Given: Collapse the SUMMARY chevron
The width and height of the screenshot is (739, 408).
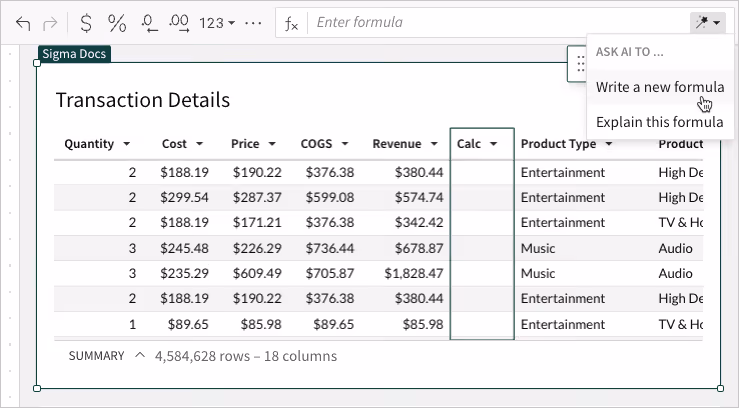Looking at the screenshot, I should 140,355.
